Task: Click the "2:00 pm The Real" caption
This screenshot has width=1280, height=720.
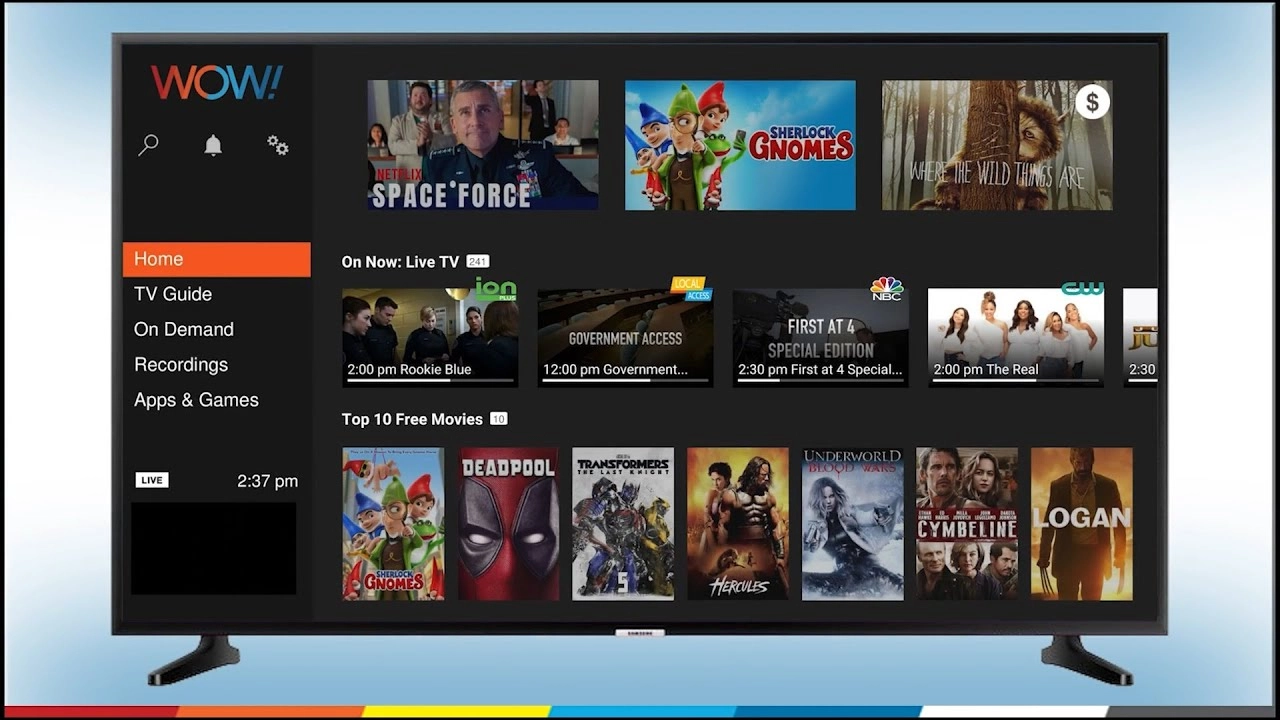Action: coord(986,369)
